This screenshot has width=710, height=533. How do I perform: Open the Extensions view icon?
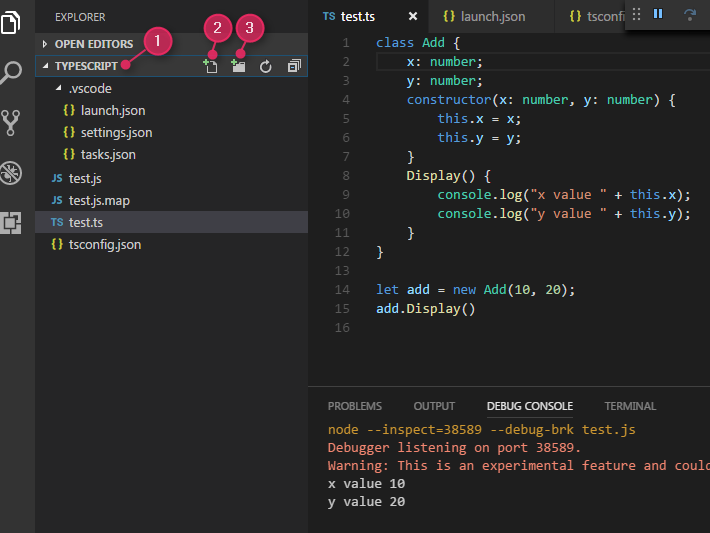coord(12,222)
